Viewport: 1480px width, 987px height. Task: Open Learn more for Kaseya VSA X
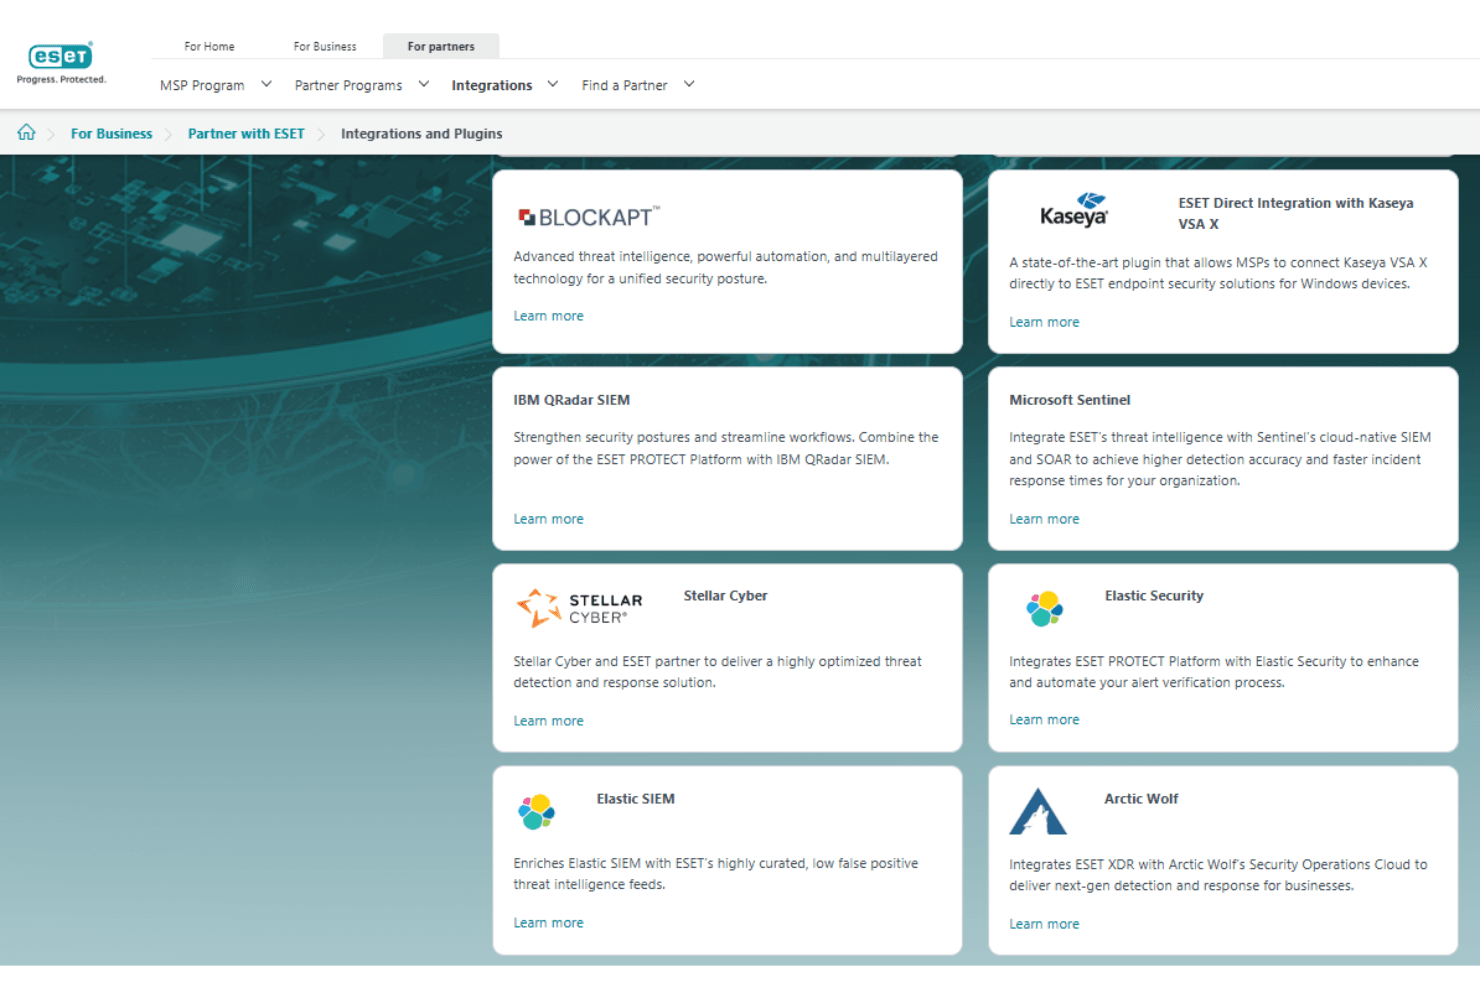1044,322
